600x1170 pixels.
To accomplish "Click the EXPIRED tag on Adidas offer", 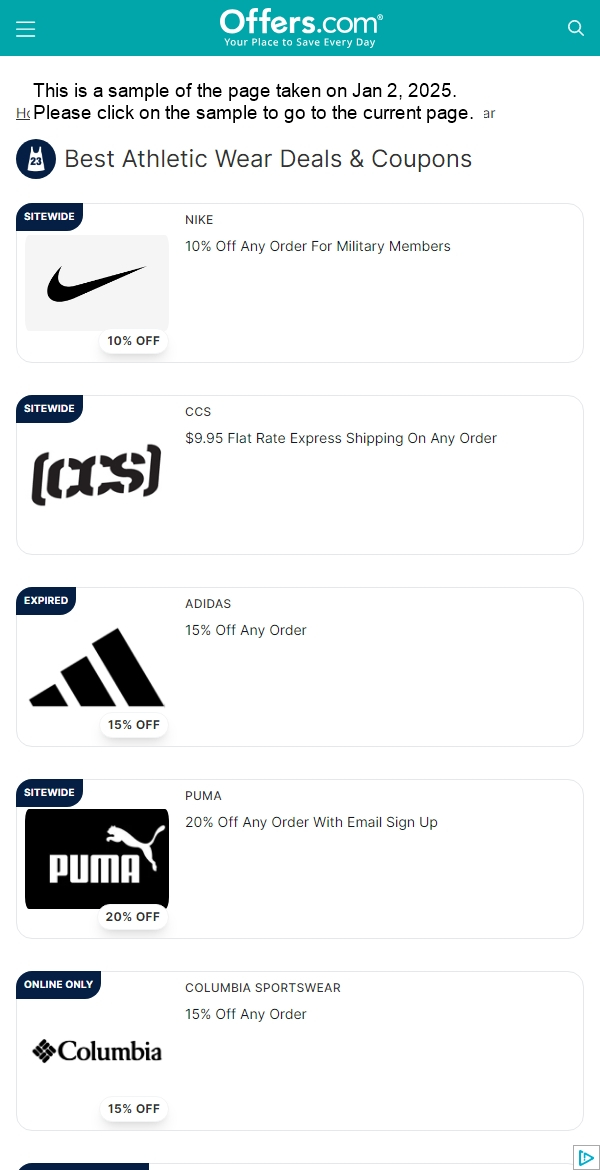I will 46,601.
